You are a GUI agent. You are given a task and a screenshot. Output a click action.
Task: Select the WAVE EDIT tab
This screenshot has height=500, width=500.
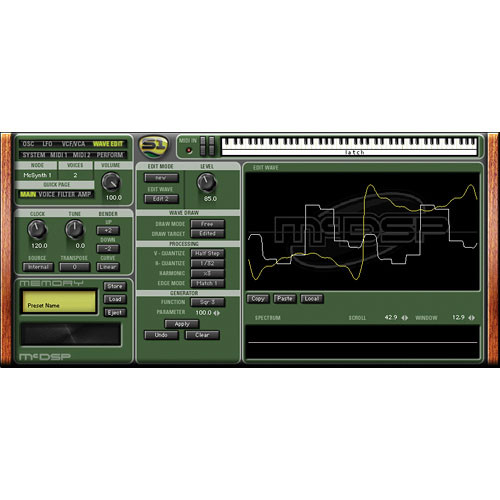click(x=108, y=144)
